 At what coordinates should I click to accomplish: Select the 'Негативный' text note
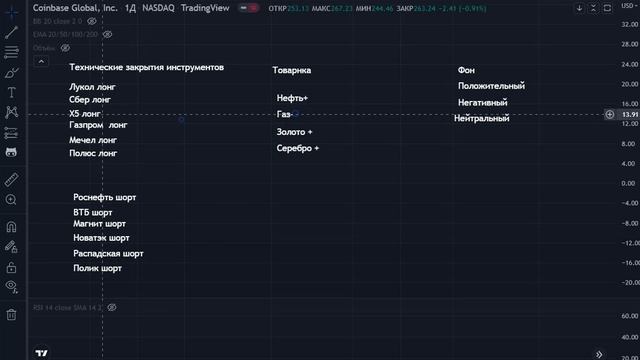(x=482, y=102)
